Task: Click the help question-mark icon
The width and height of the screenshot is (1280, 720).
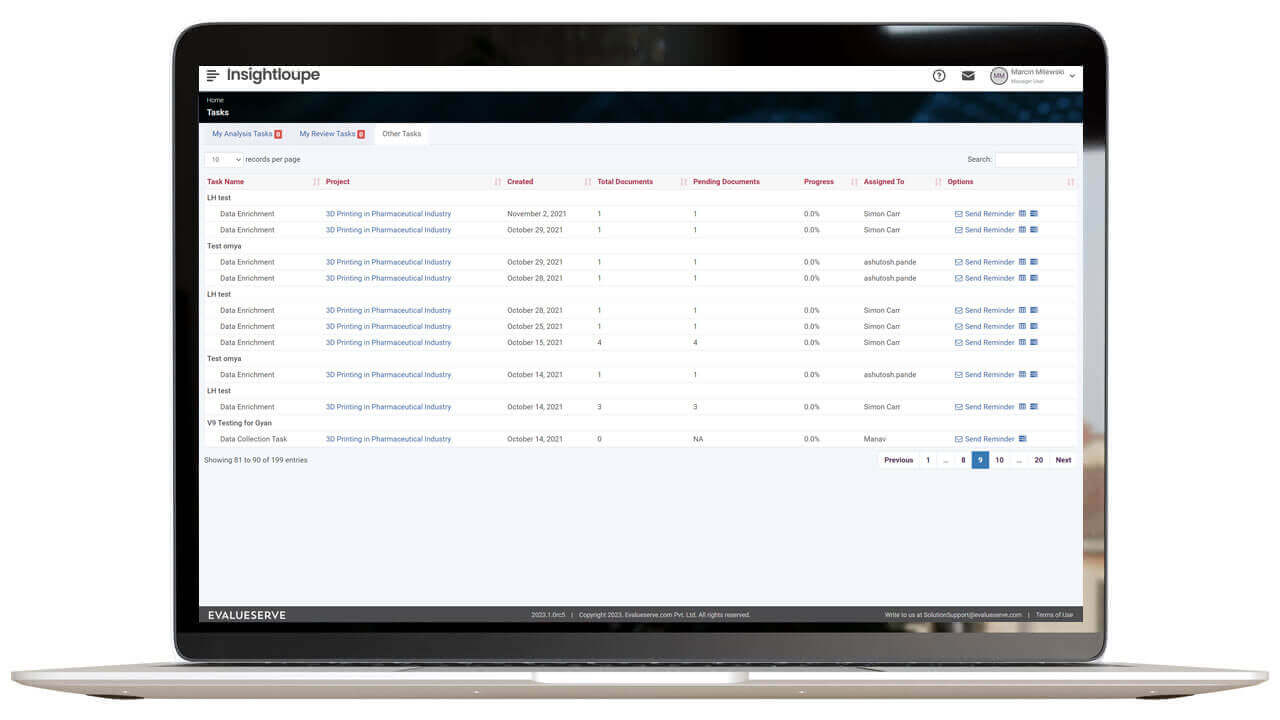Action: pos(938,75)
